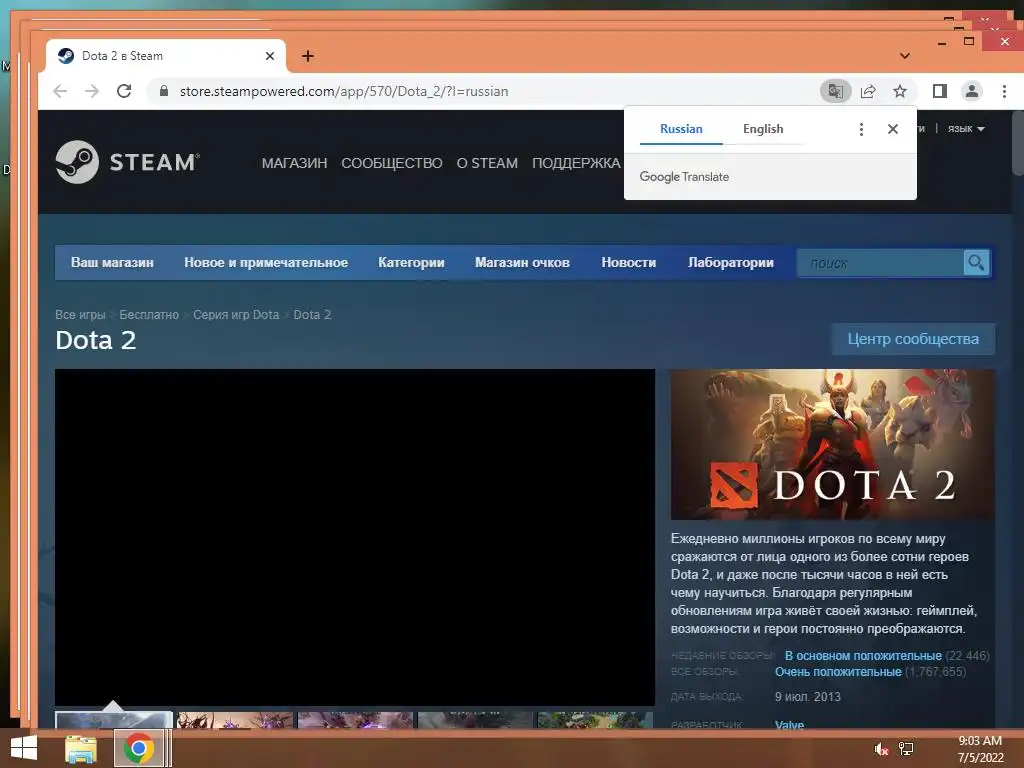
Task: Open Лаборатории store link
Action: (x=731, y=263)
